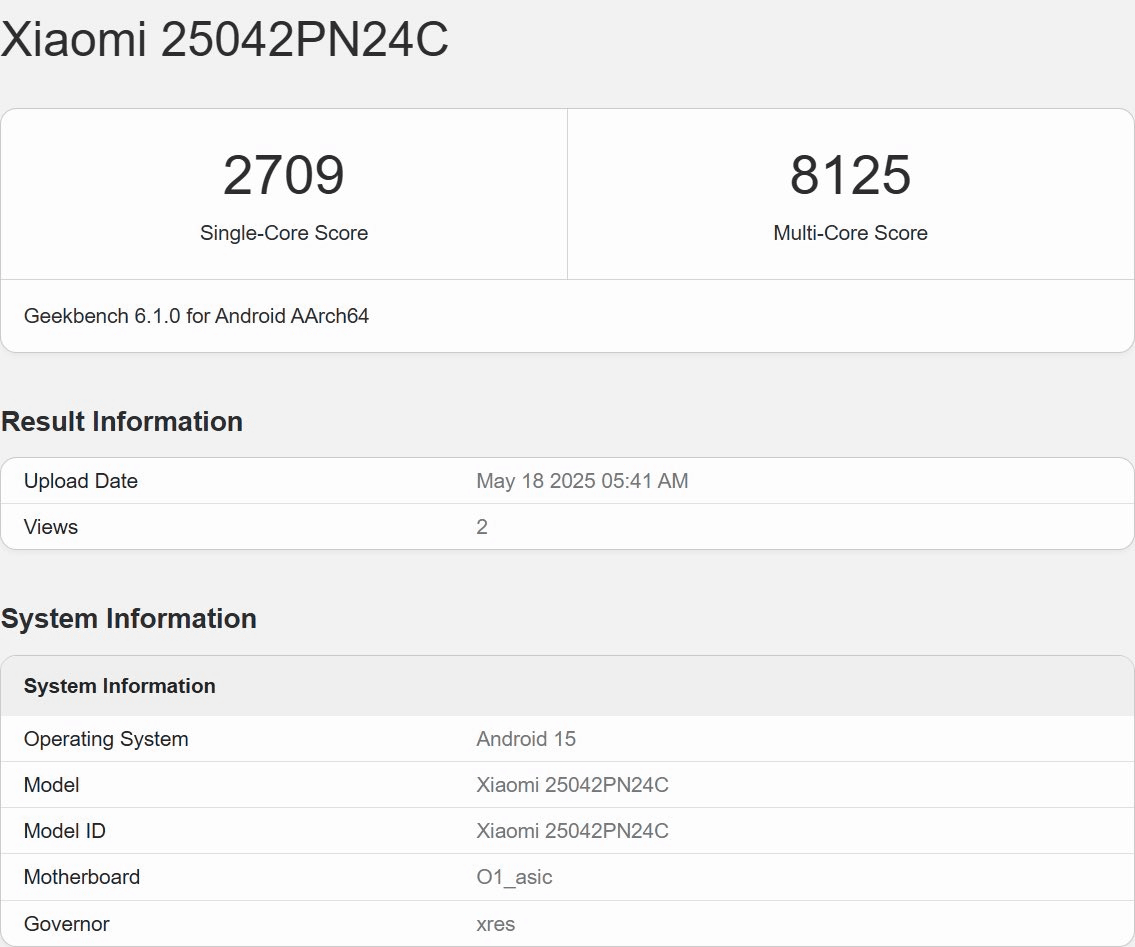Click the large System Information section heading
This screenshot has width=1135, height=947.
tap(129, 619)
